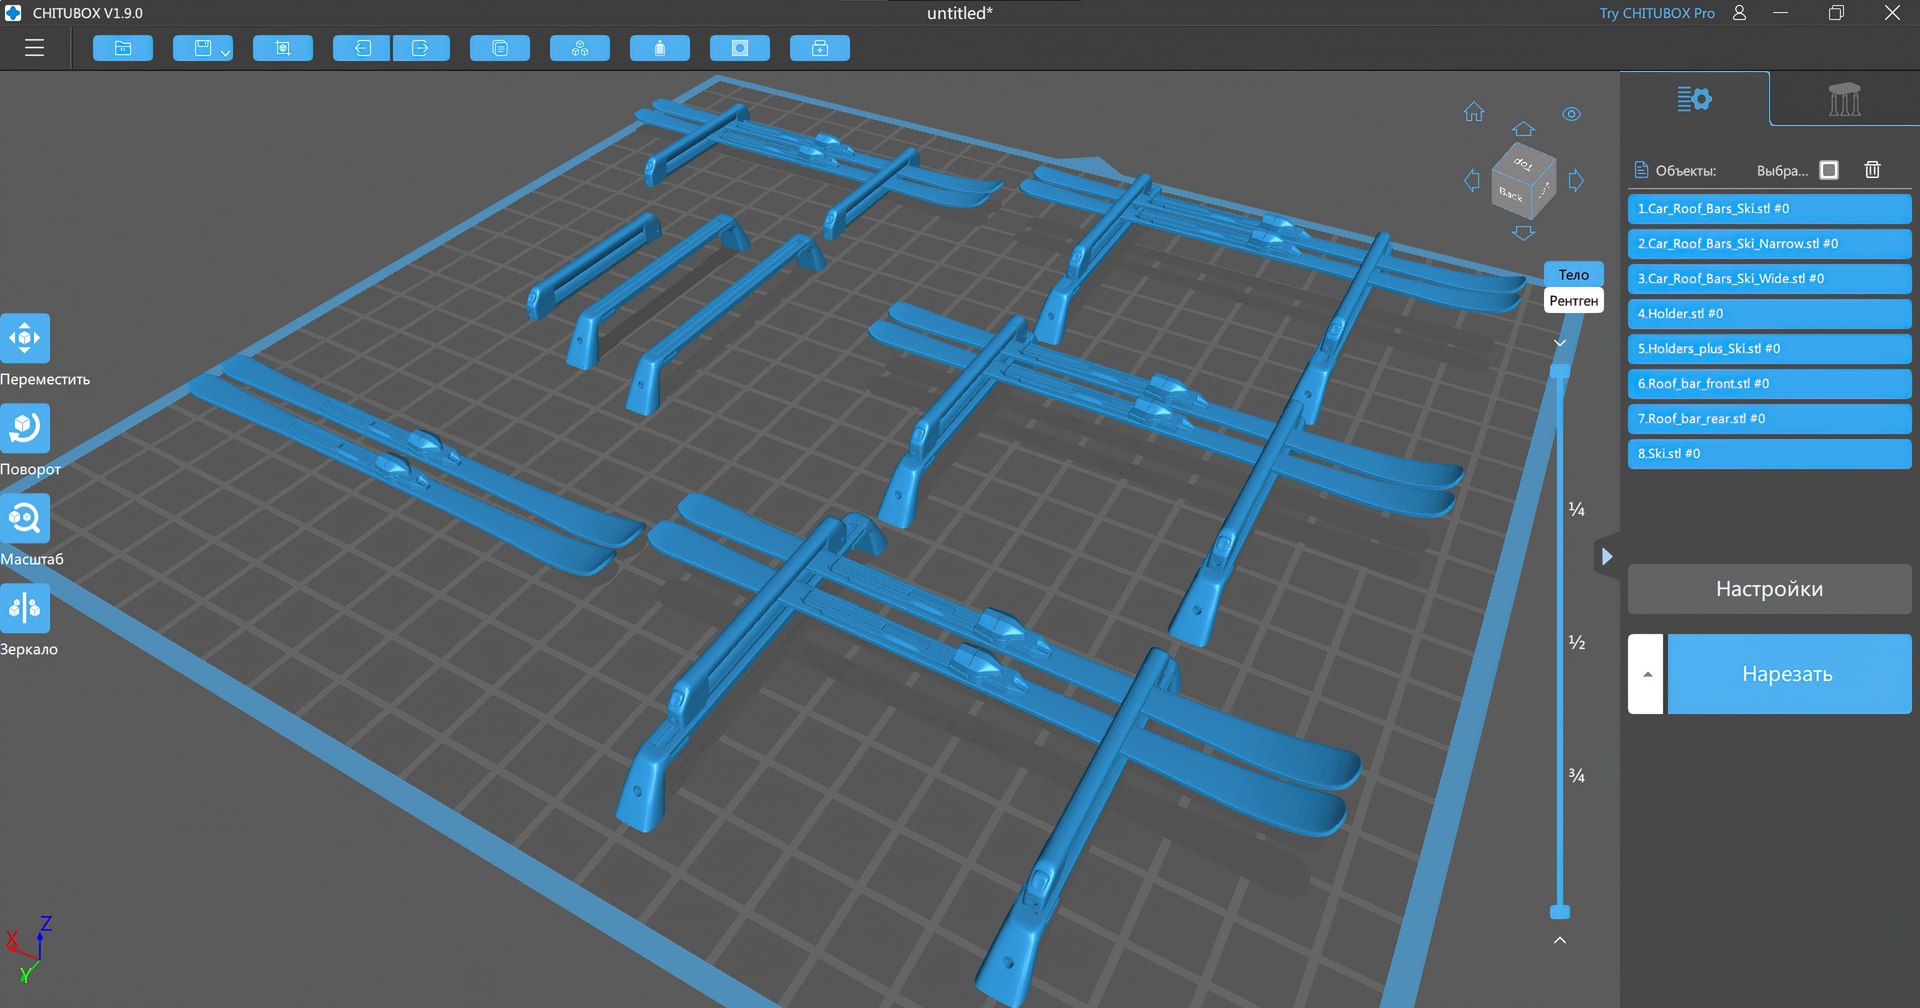Image resolution: width=1920 pixels, height=1008 pixels.
Task: Select 1.Car_Roof_Bars_Ski.stl in object list
Action: 1769,209
